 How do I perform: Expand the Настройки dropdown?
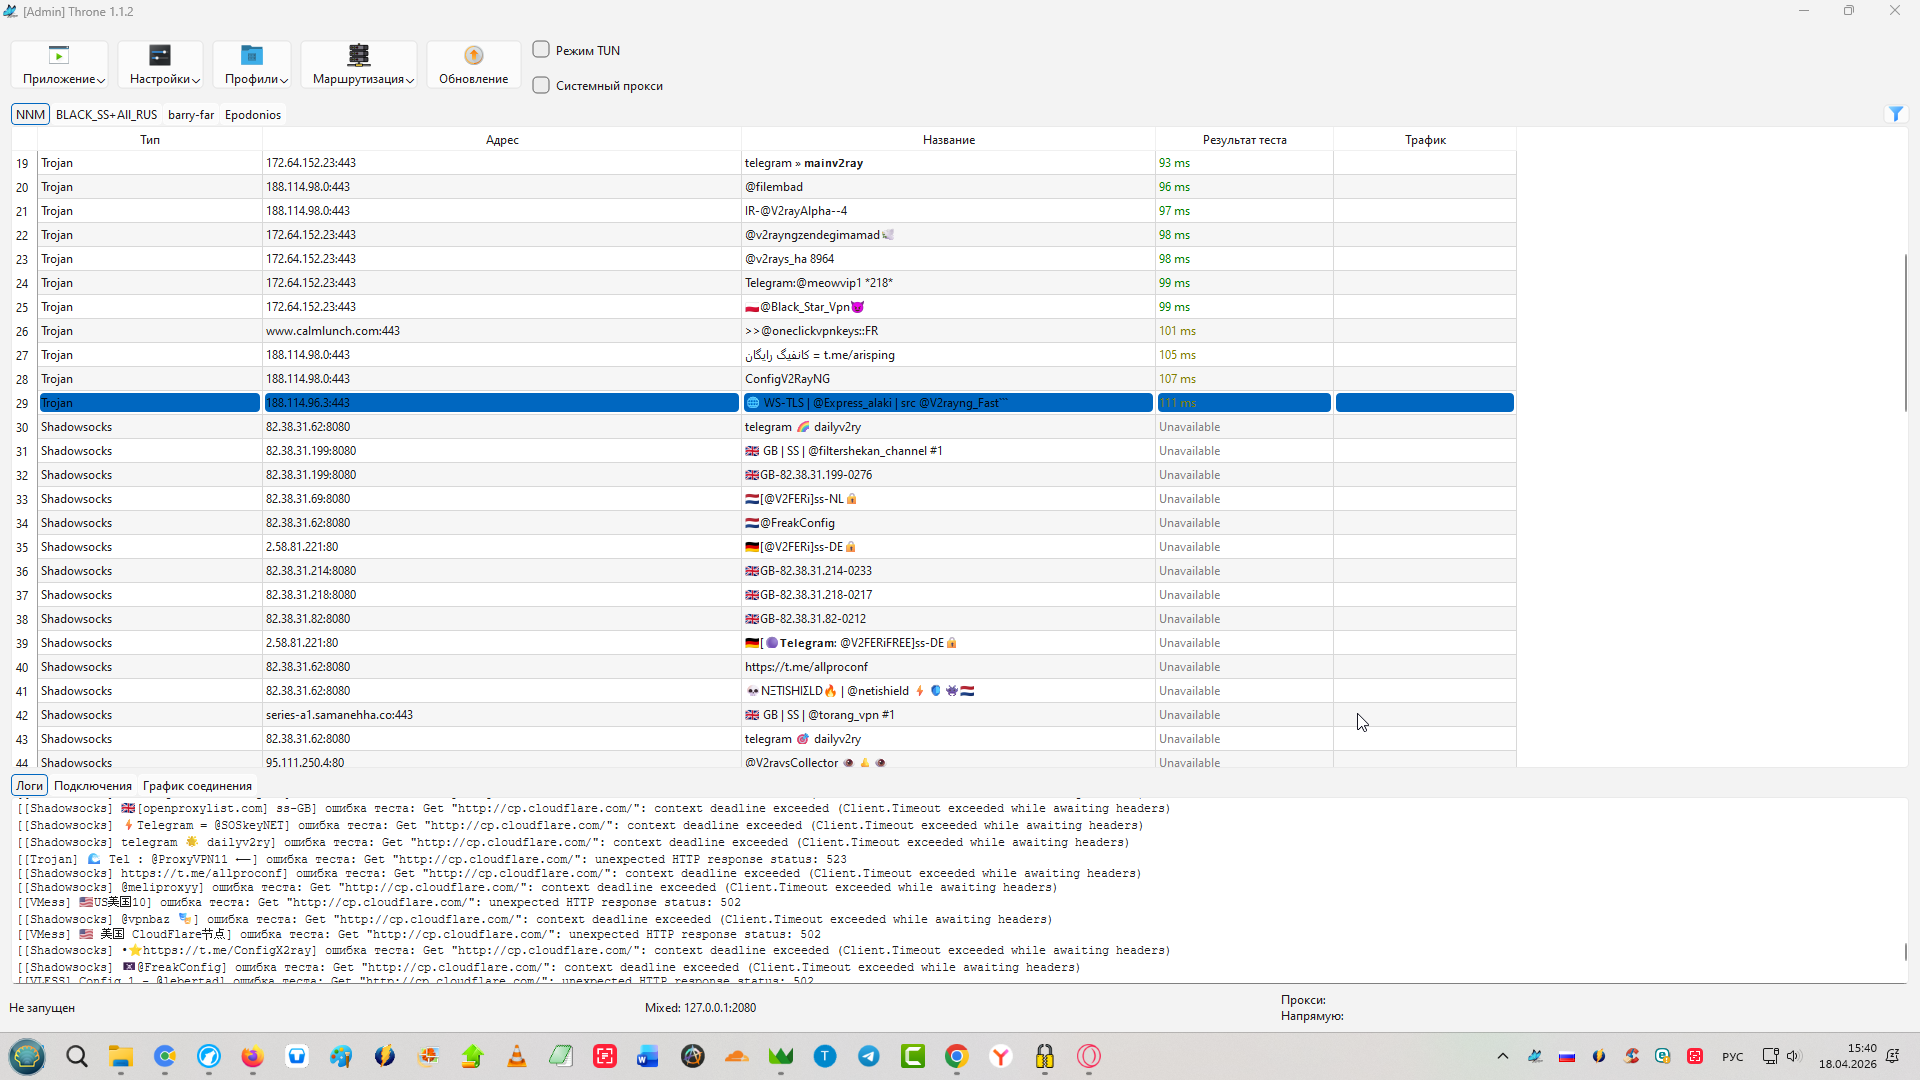[160, 65]
